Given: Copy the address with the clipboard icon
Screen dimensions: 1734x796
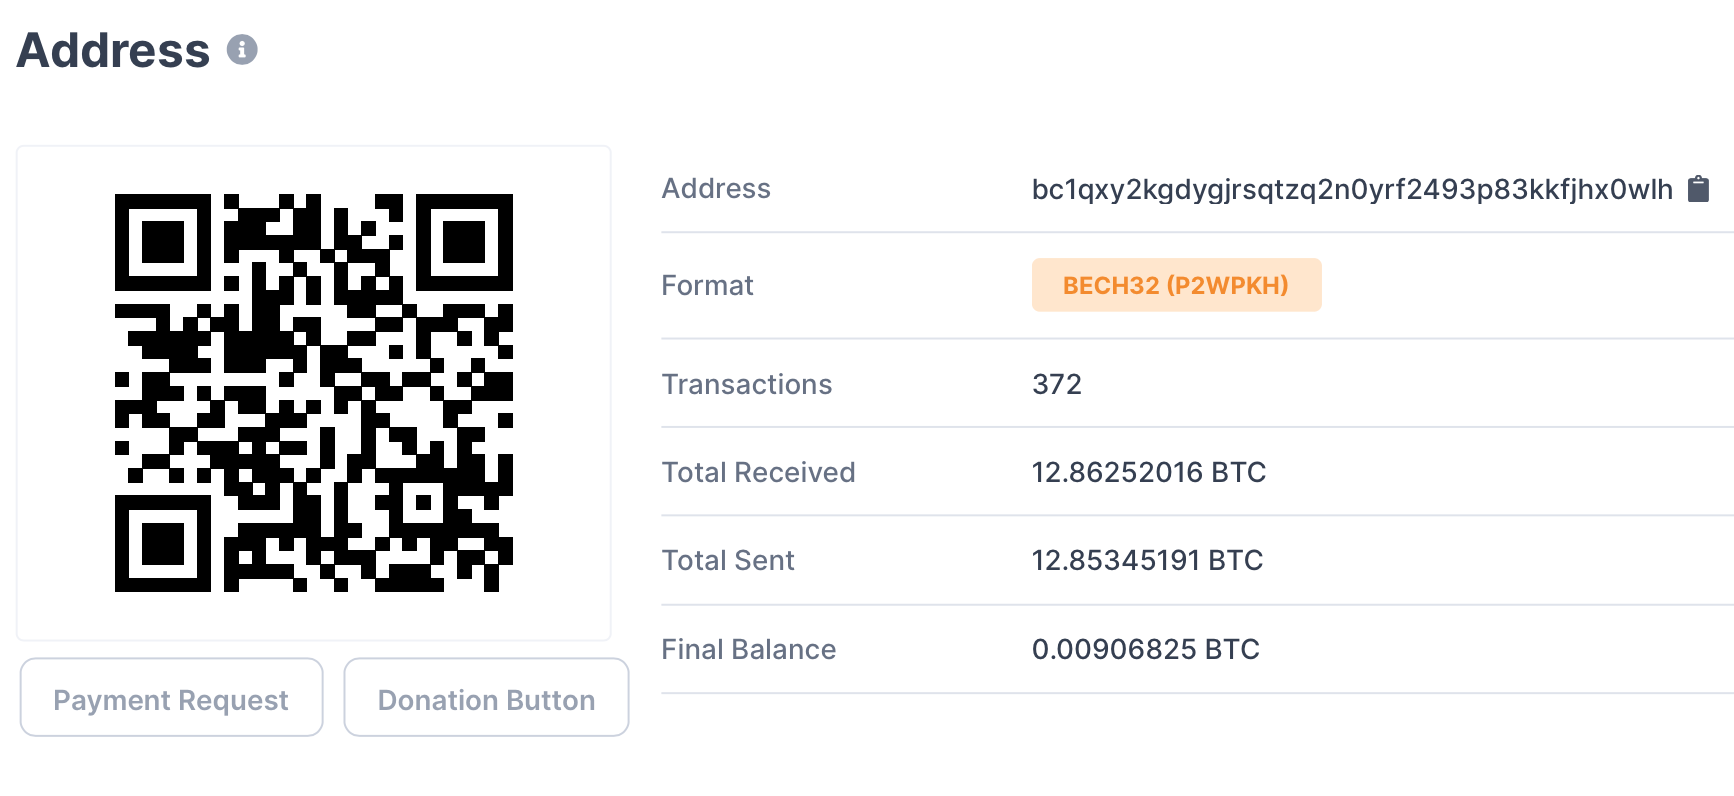Looking at the screenshot, I should (x=1698, y=189).
